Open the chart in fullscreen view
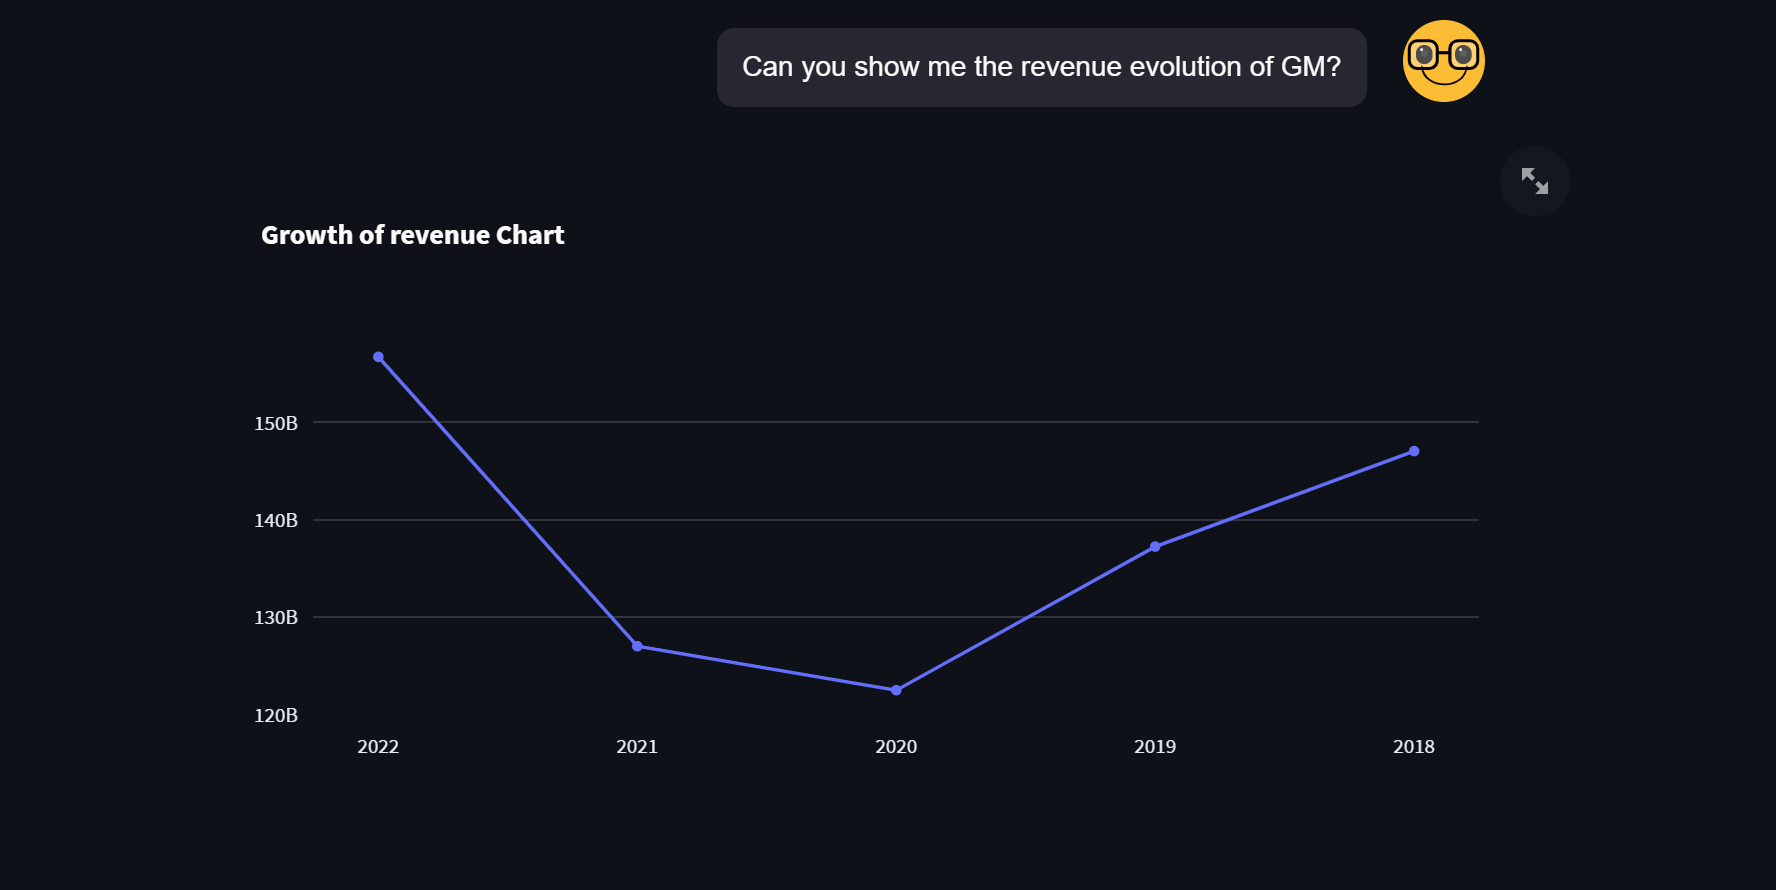Image resolution: width=1776 pixels, height=890 pixels. coord(1535,181)
